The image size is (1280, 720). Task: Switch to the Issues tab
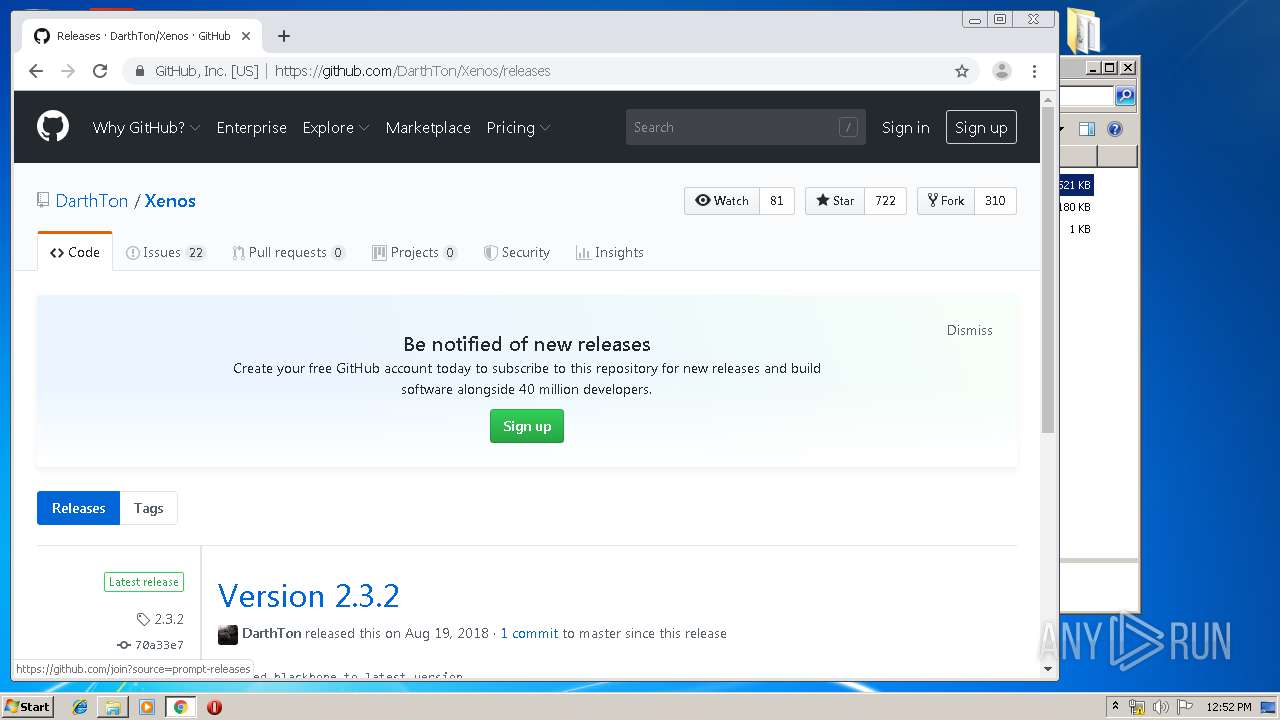[x=166, y=253]
